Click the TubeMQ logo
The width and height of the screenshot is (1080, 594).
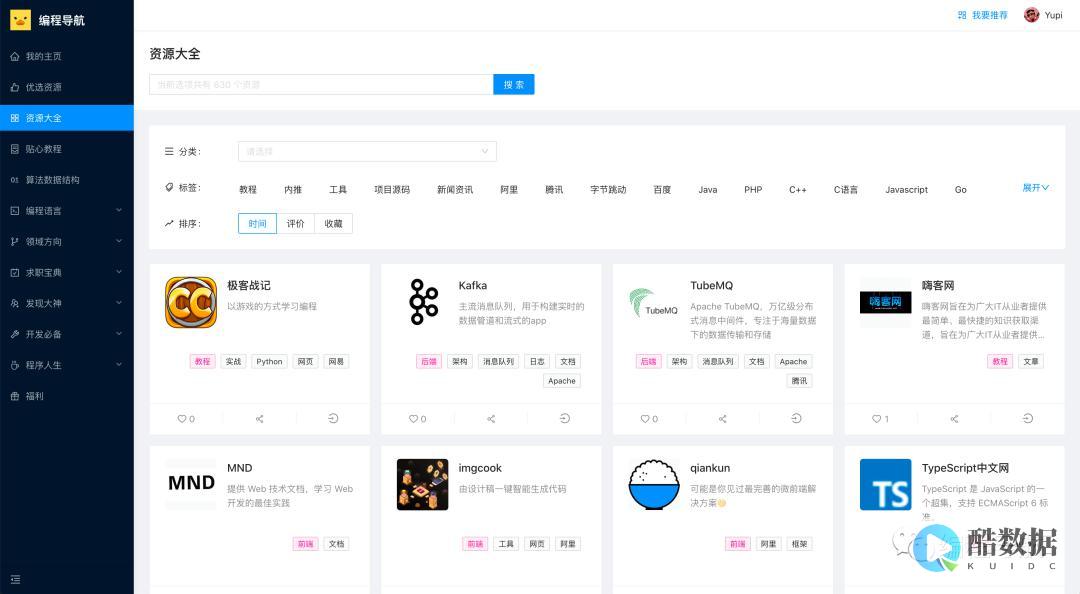coord(654,303)
